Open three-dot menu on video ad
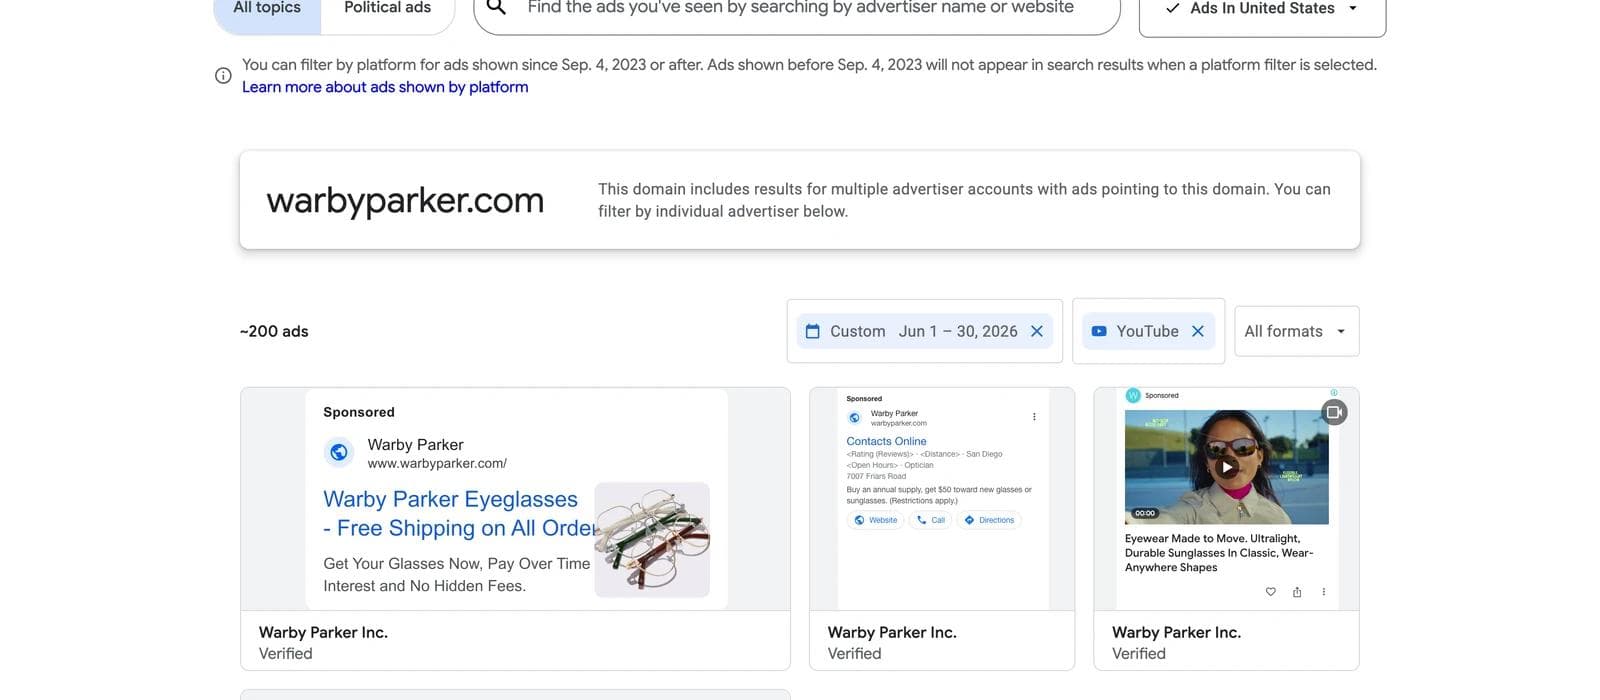 [1323, 592]
